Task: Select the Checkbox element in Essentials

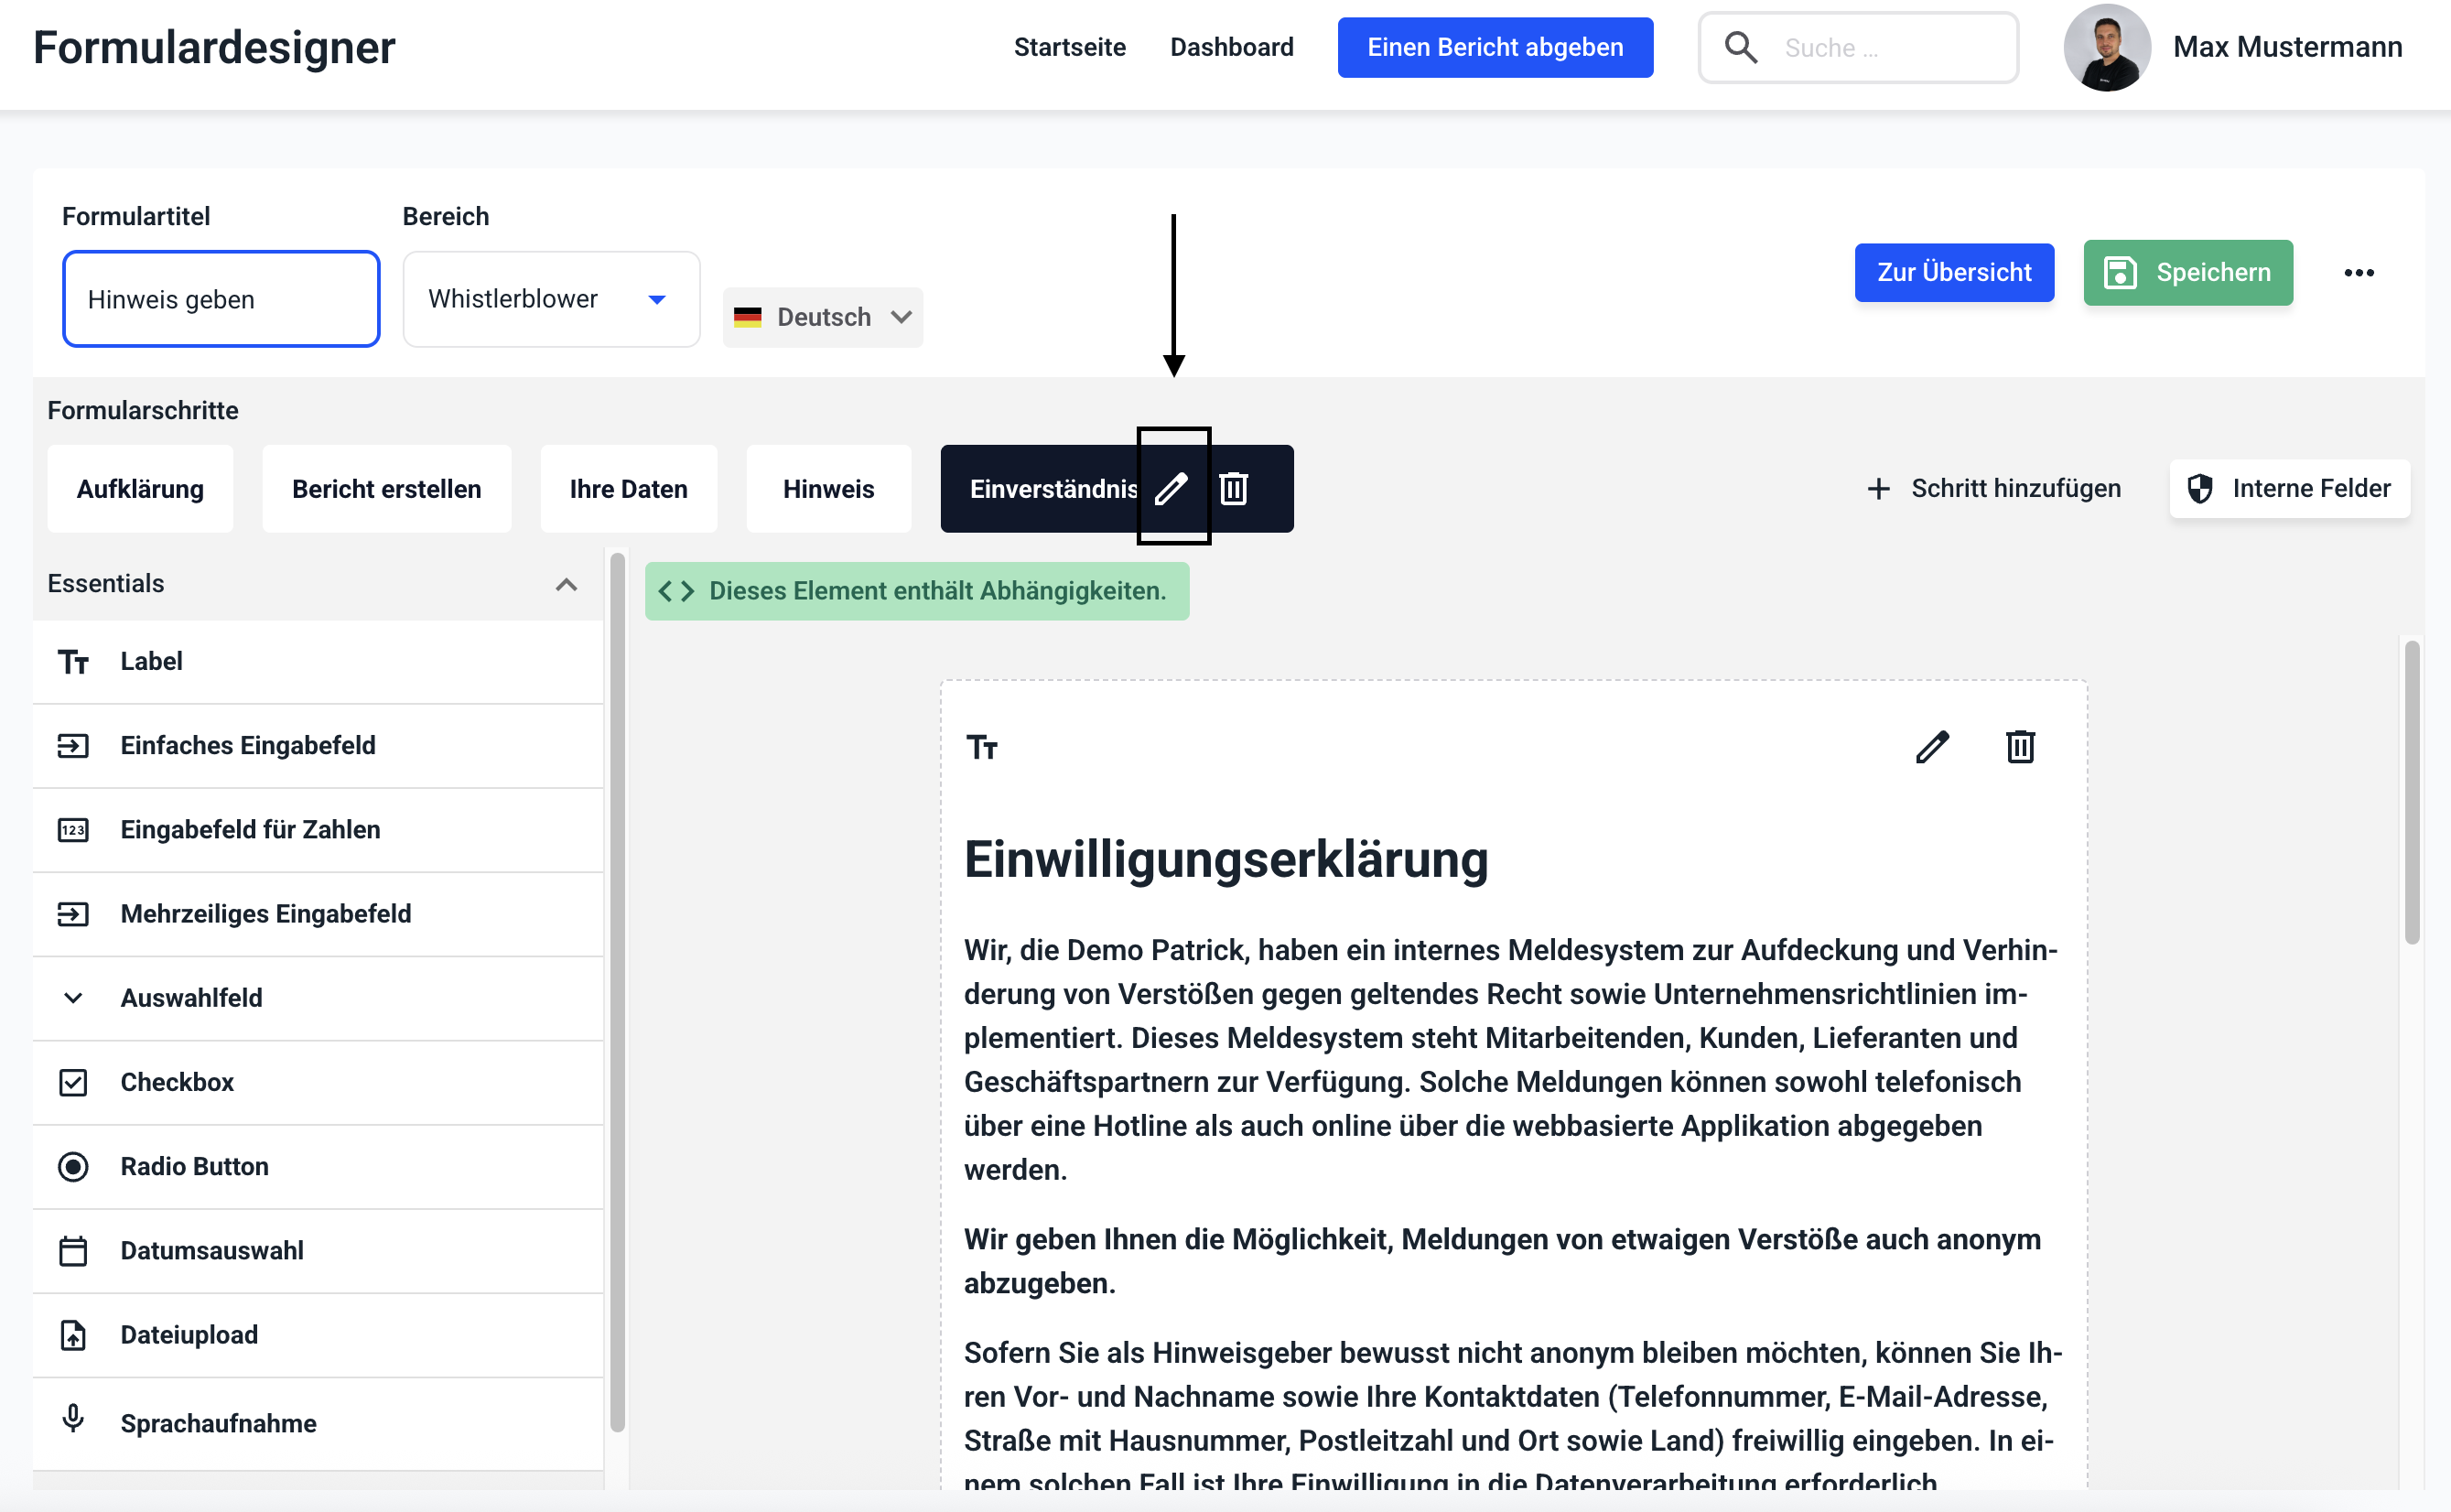Action: pos(177,1082)
